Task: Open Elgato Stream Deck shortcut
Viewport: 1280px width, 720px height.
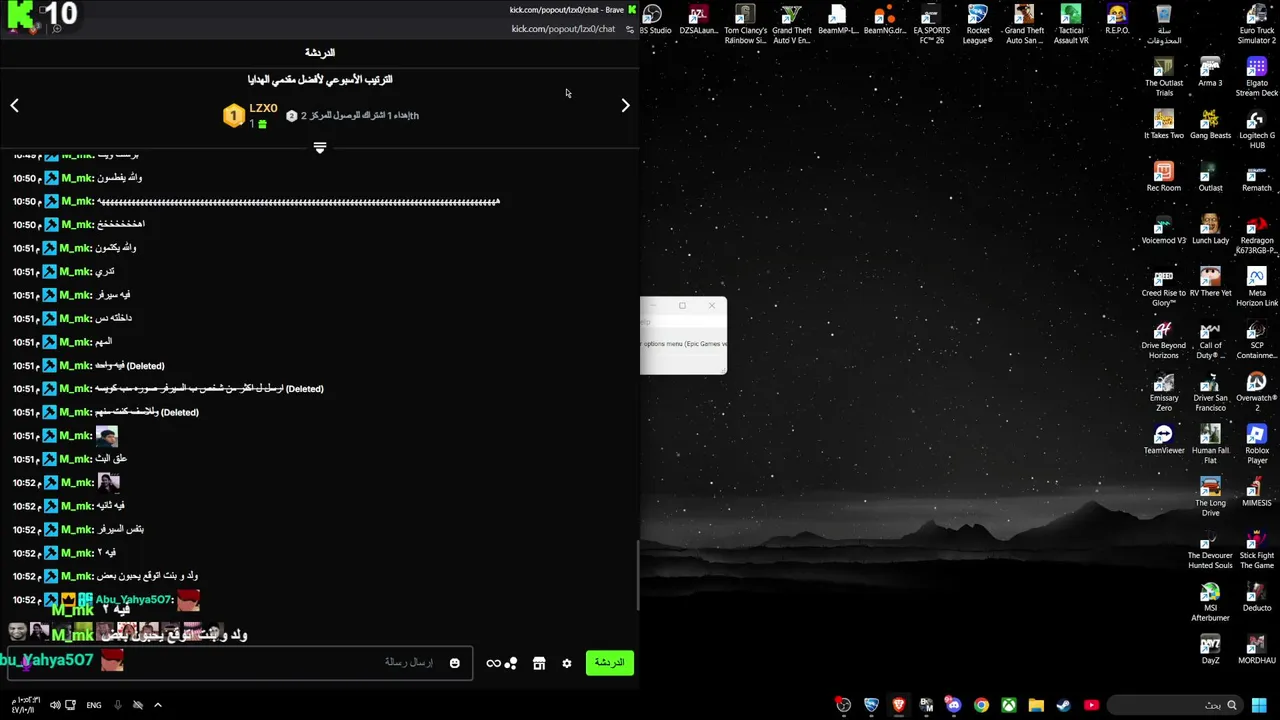Action: click(1256, 77)
